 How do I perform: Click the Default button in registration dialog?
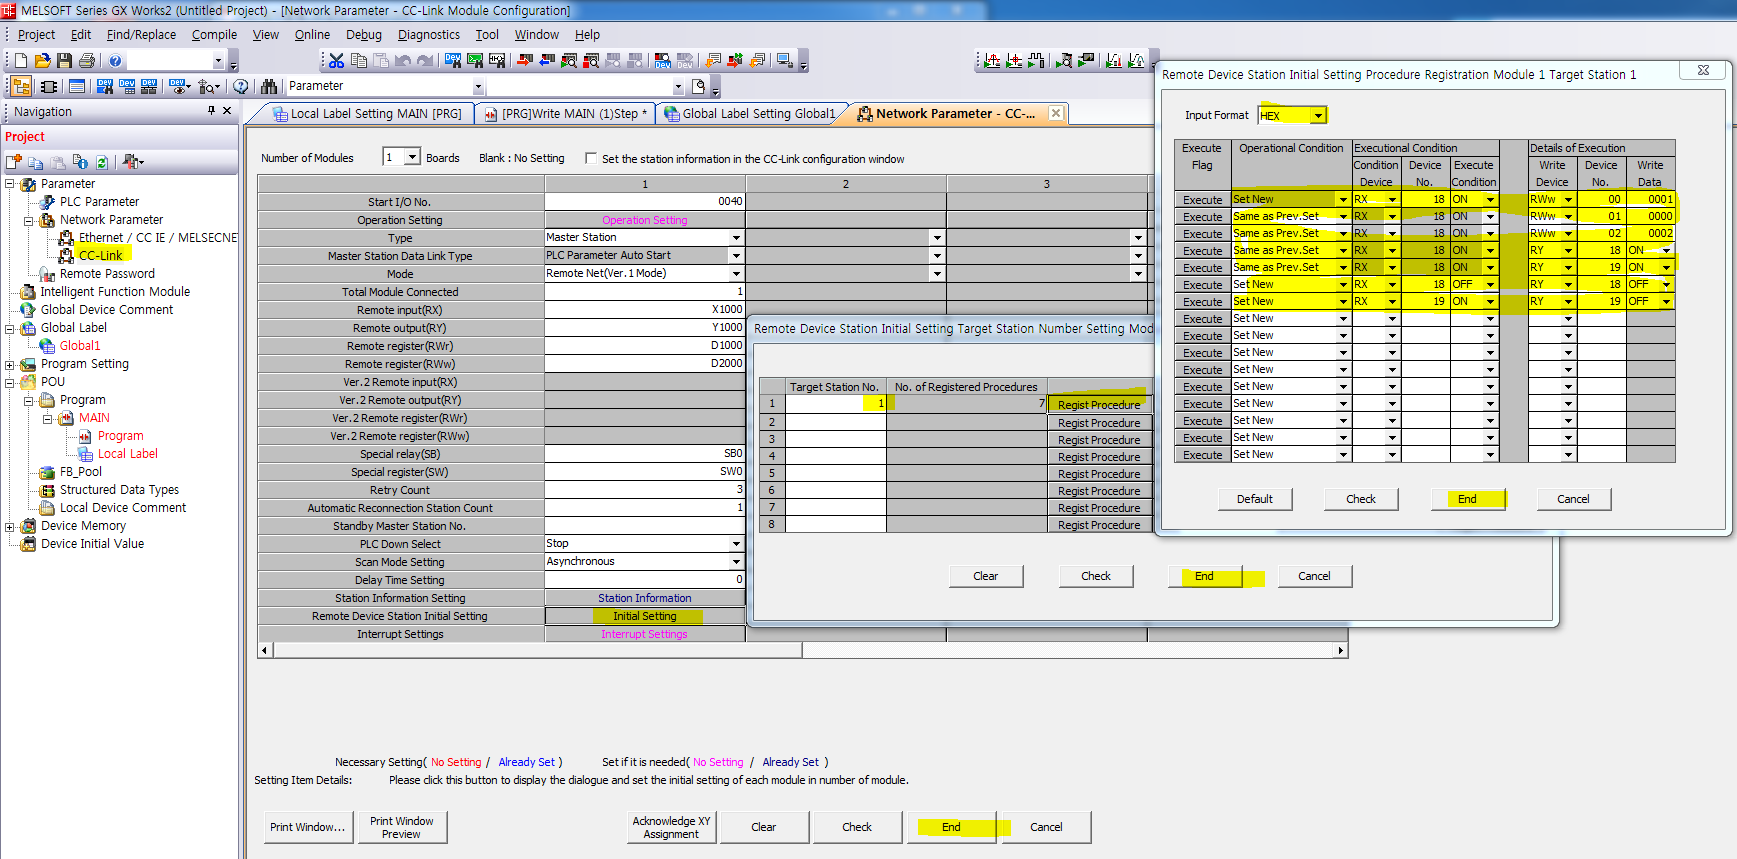click(1255, 499)
